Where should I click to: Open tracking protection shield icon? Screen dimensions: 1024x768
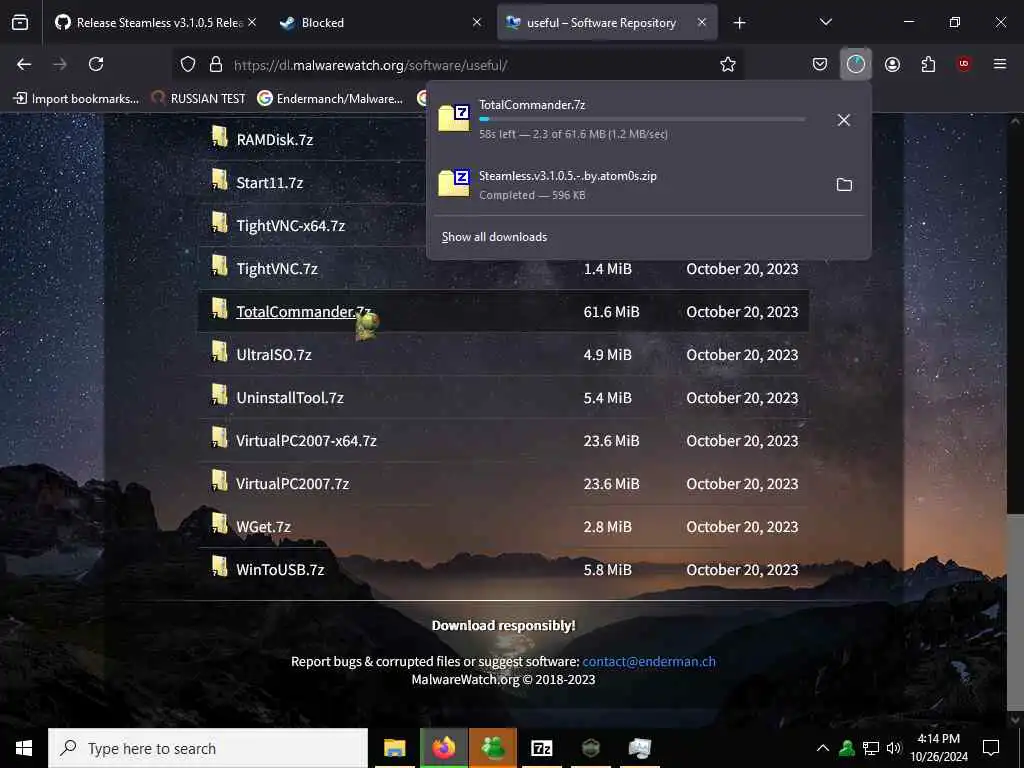(x=188, y=64)
